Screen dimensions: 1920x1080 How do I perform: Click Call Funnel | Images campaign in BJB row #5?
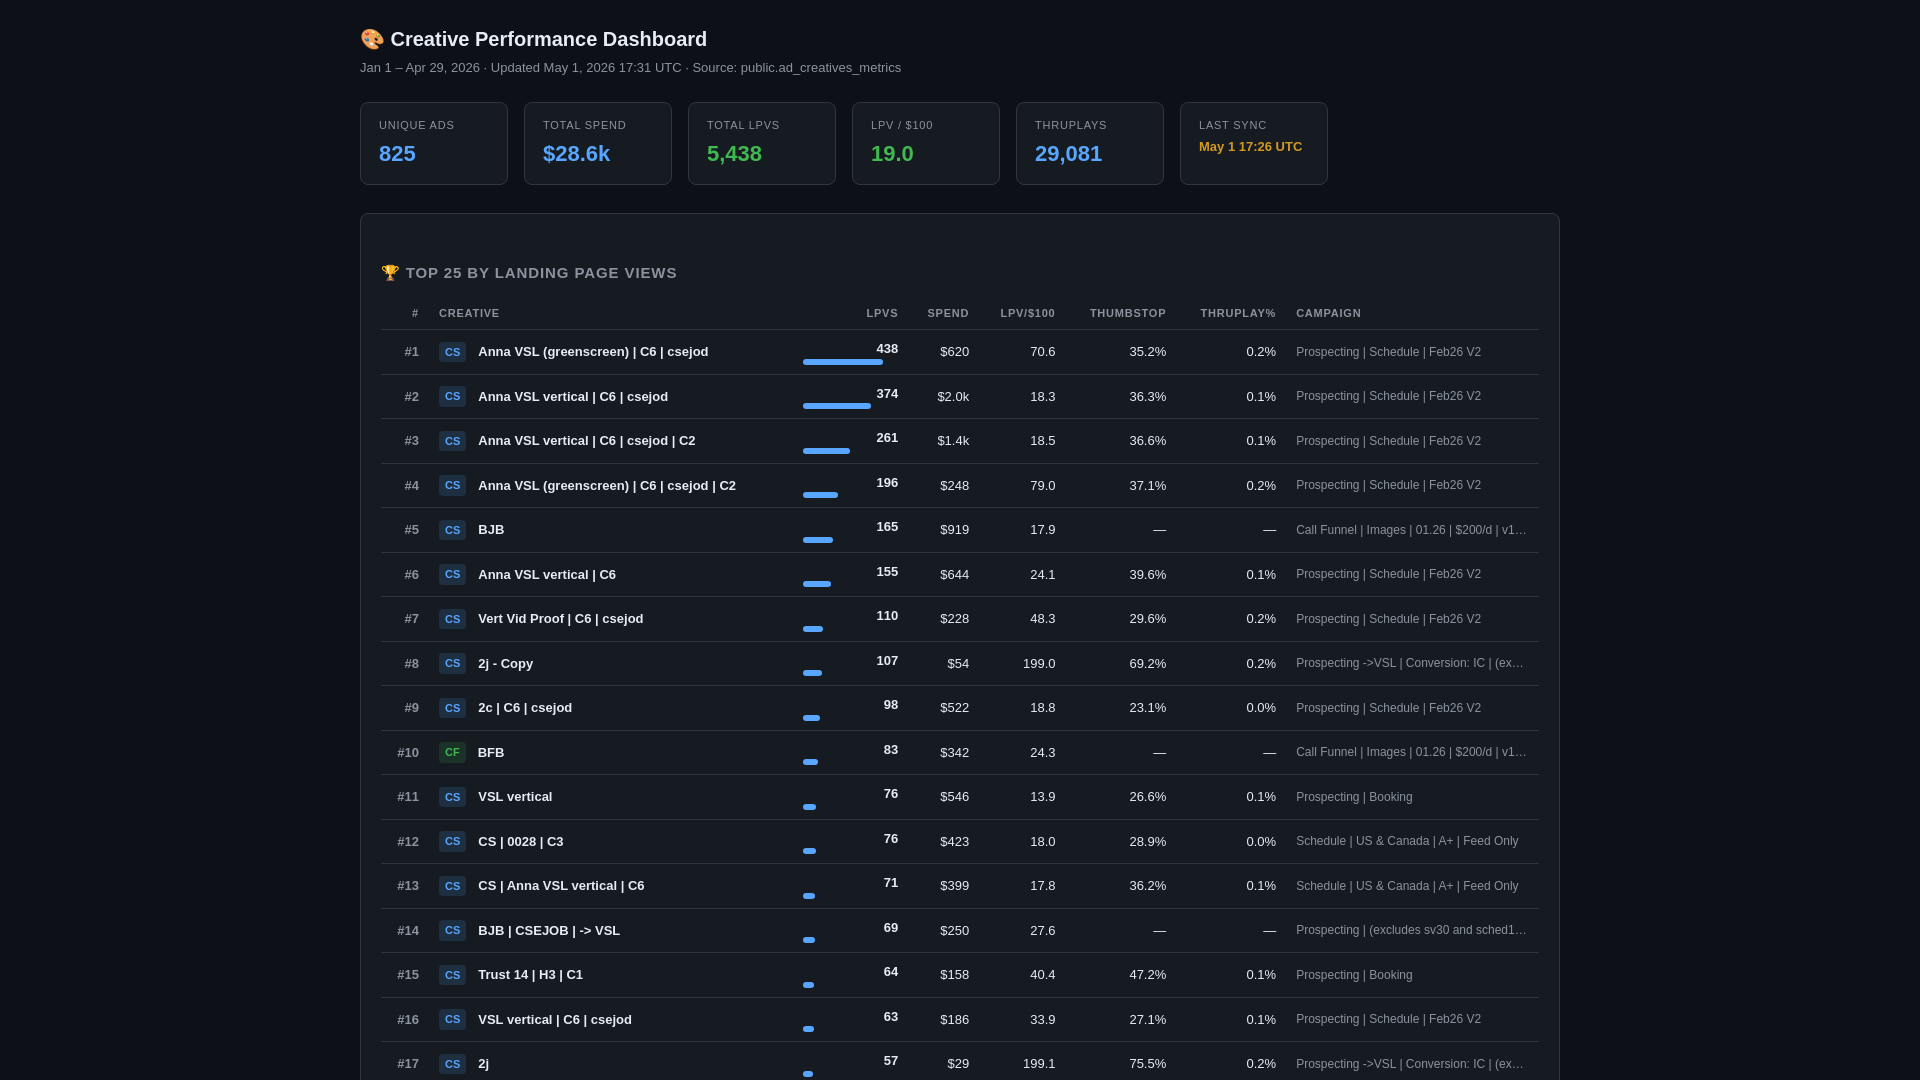pos(1411,530)
